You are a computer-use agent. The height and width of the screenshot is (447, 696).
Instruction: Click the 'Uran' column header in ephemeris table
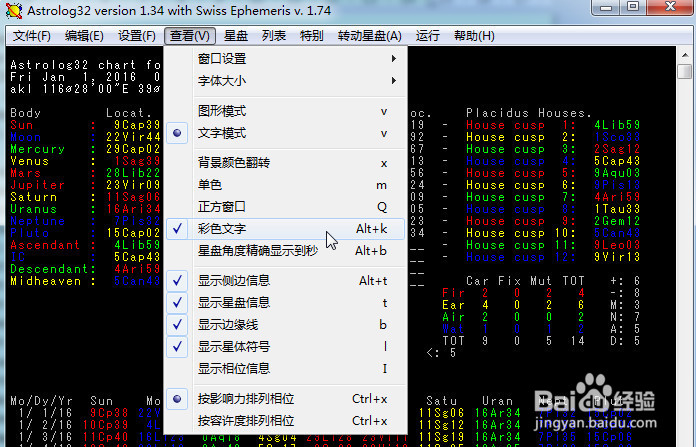coord(497,401)
